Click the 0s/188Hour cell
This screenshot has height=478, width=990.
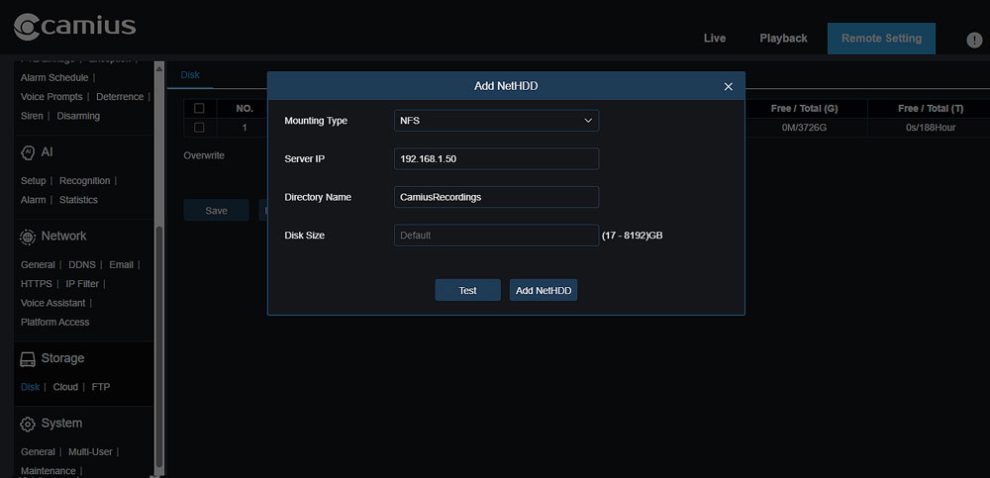[x=930, y=128]
